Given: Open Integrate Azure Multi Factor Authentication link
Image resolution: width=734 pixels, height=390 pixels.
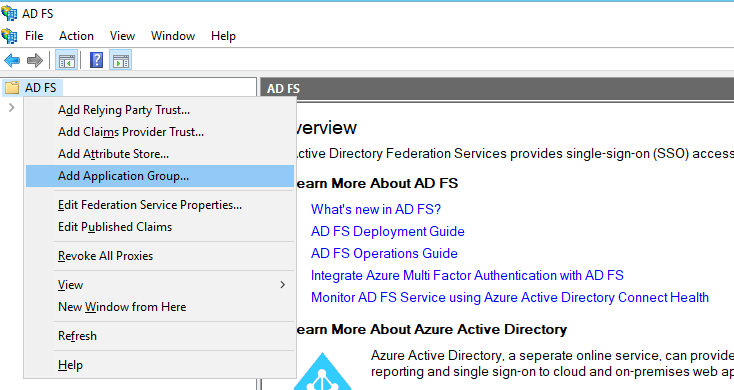Looking at the screenshot, I should click(467, 275).
